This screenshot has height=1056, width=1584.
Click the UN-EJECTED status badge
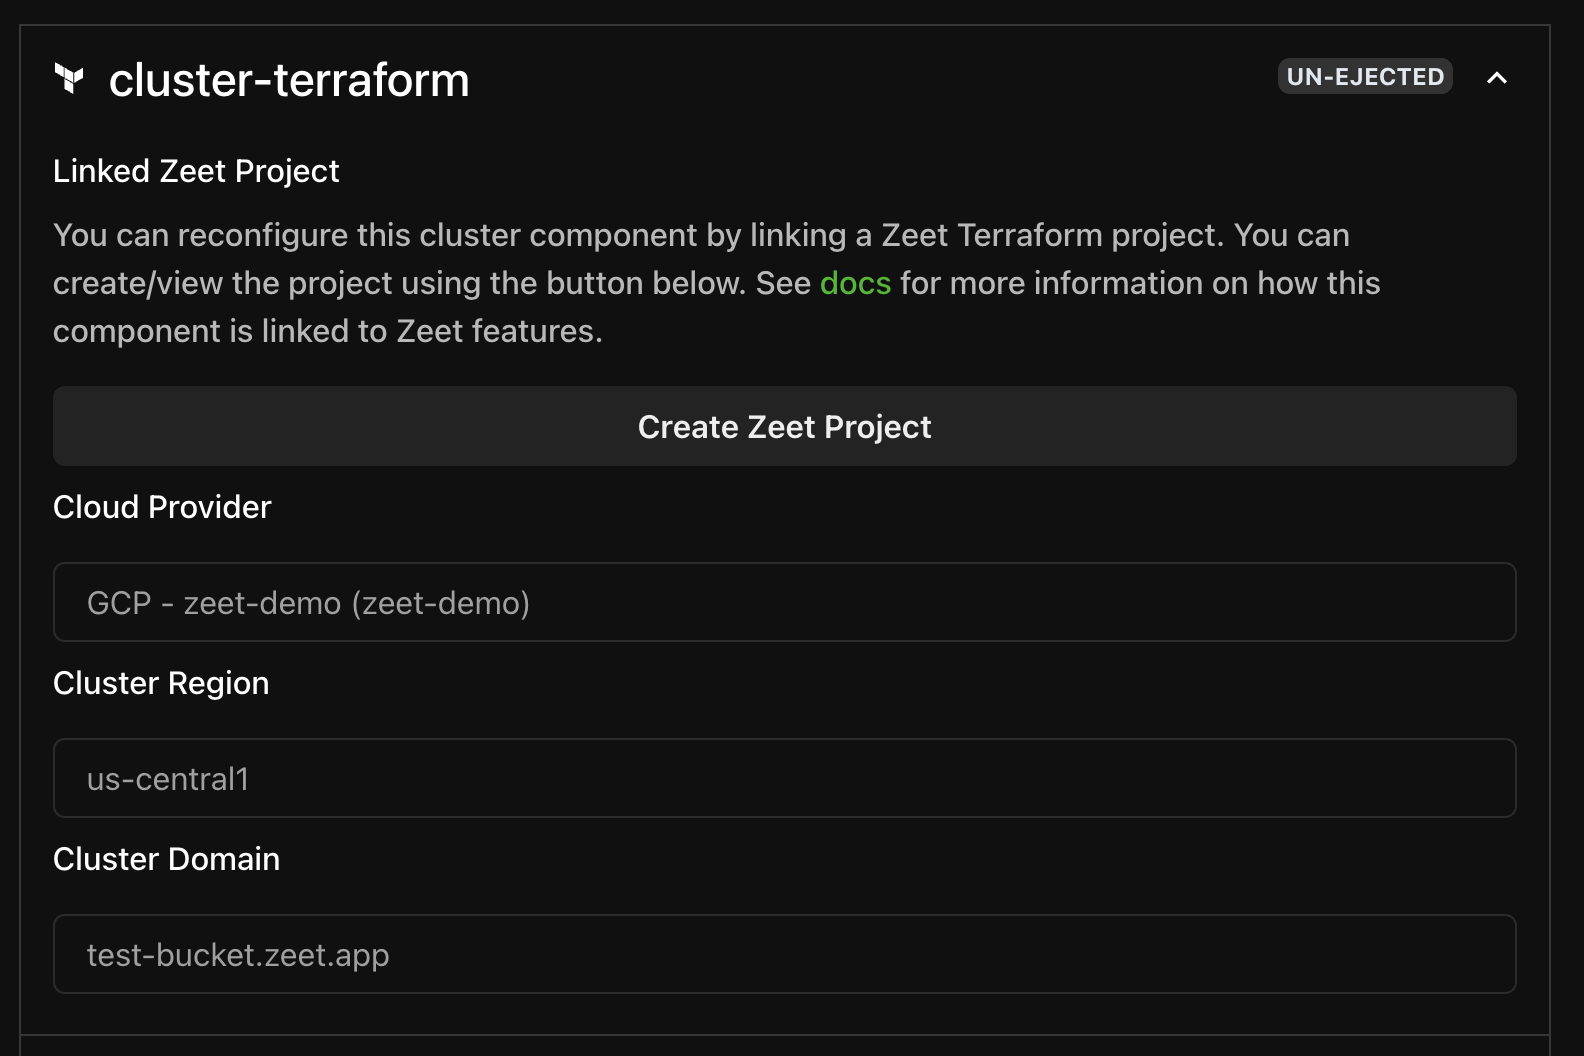point(1365,76)
